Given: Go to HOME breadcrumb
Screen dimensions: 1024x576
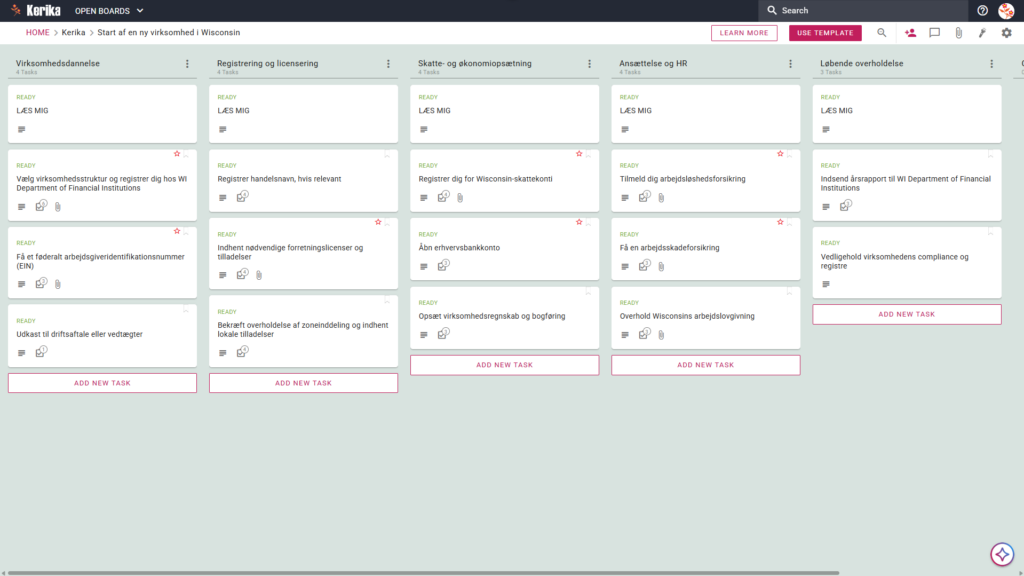Looking at the screenshot, I should pos(37,33).
